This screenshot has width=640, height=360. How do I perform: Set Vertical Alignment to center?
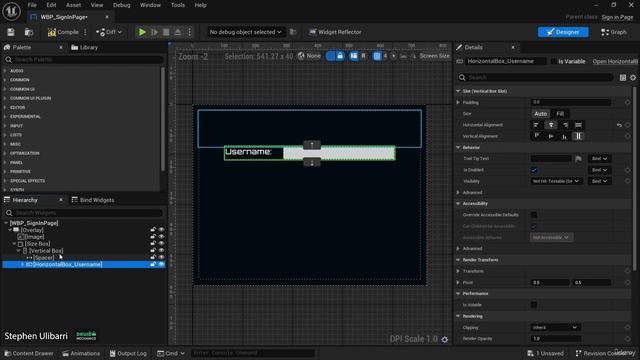551,136
